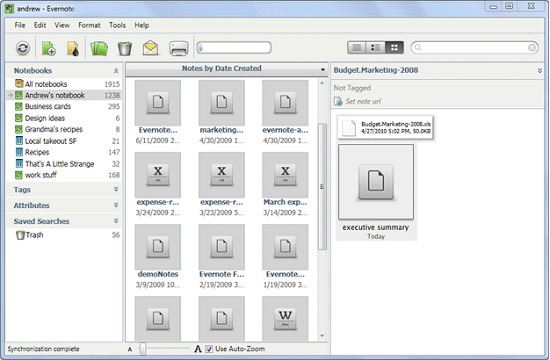Viewport: 550px width, 360px height.
Task: Open the View menu
Action: 62,25
